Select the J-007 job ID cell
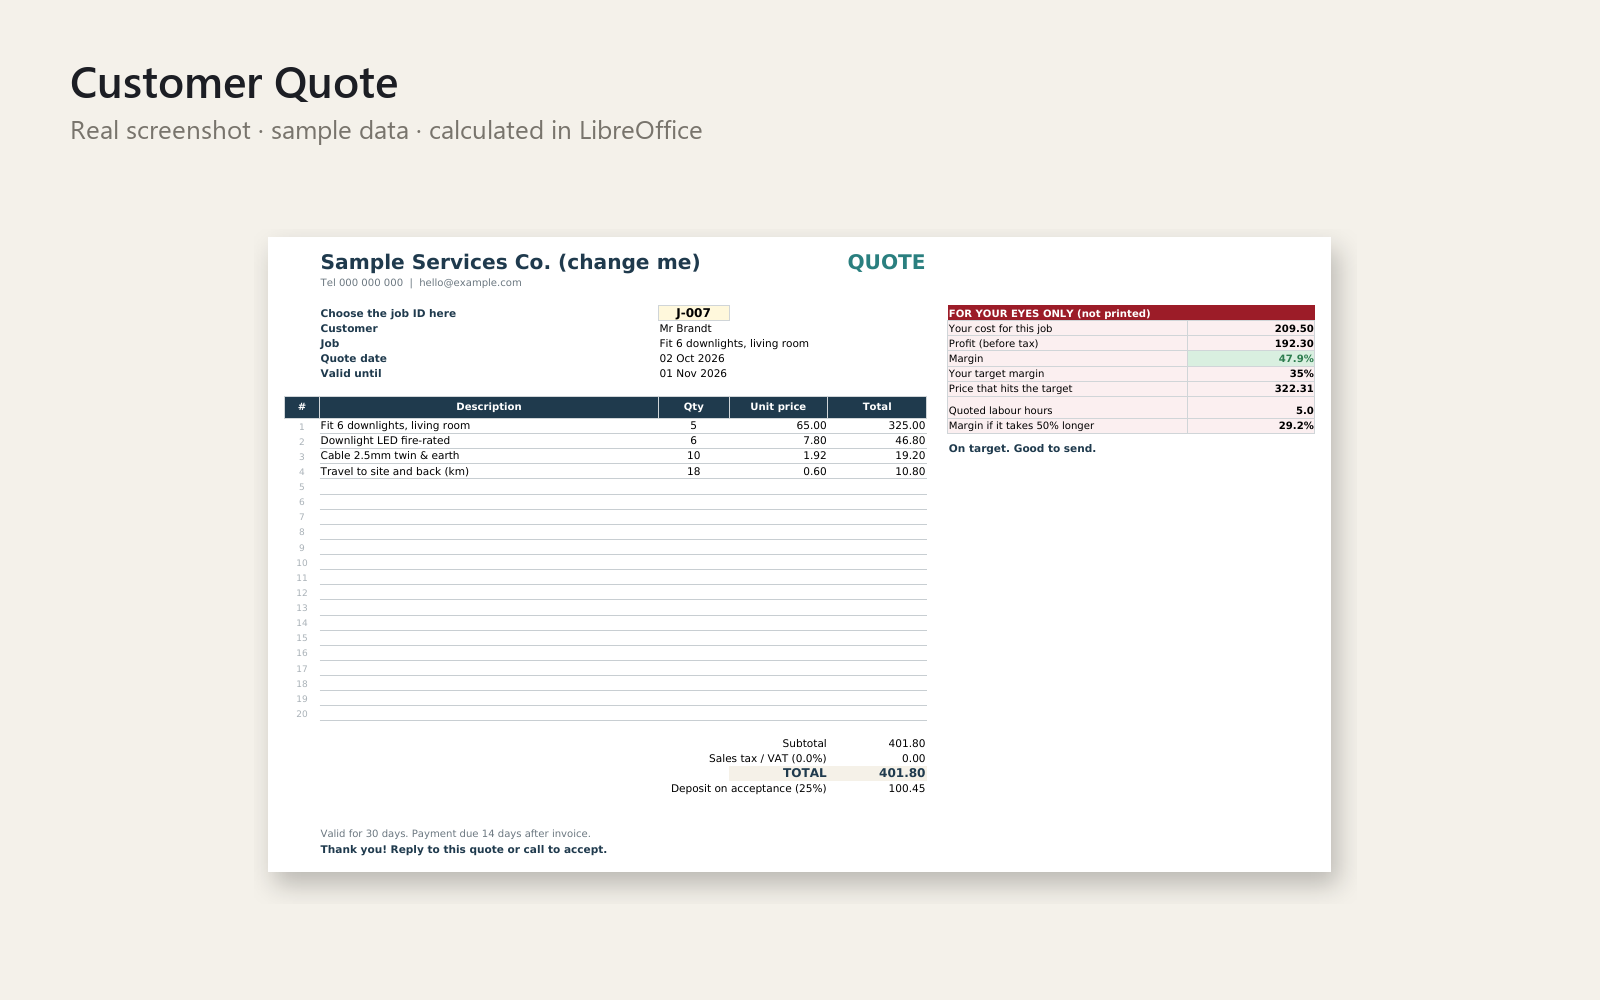Image resolution: width=1600 pixels, height=1000 pixels. (693, 313)
